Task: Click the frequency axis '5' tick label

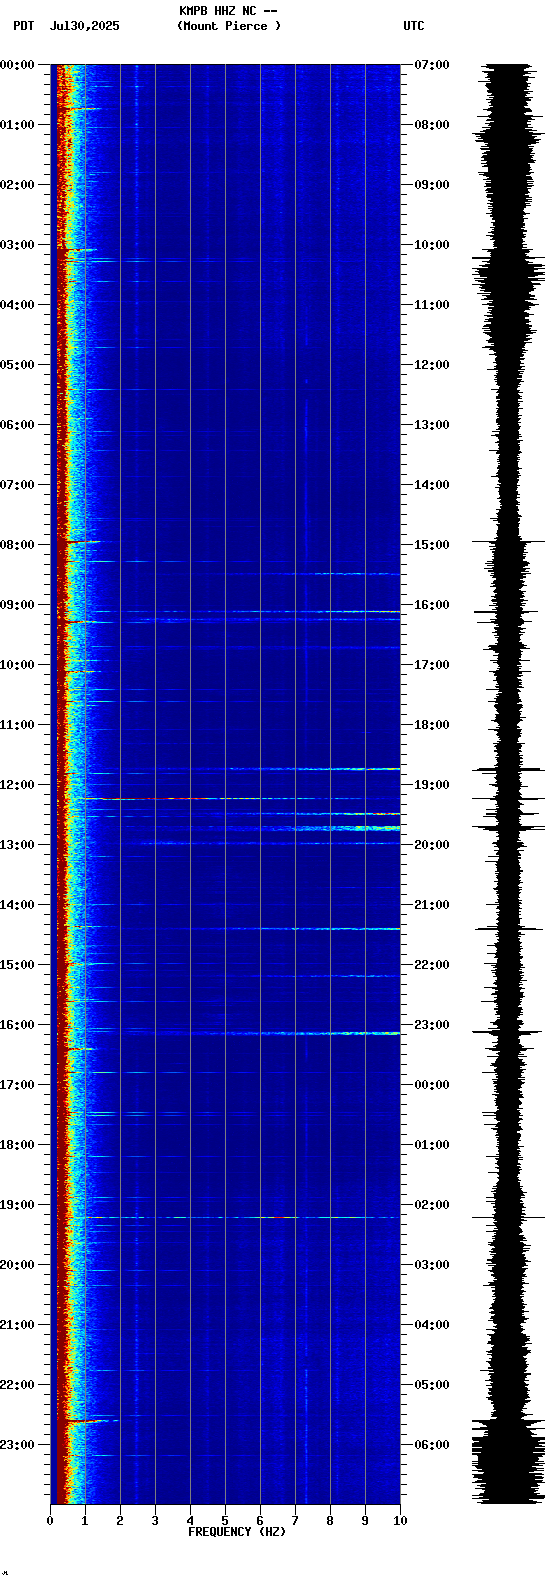Action: tap(225, 1521)
